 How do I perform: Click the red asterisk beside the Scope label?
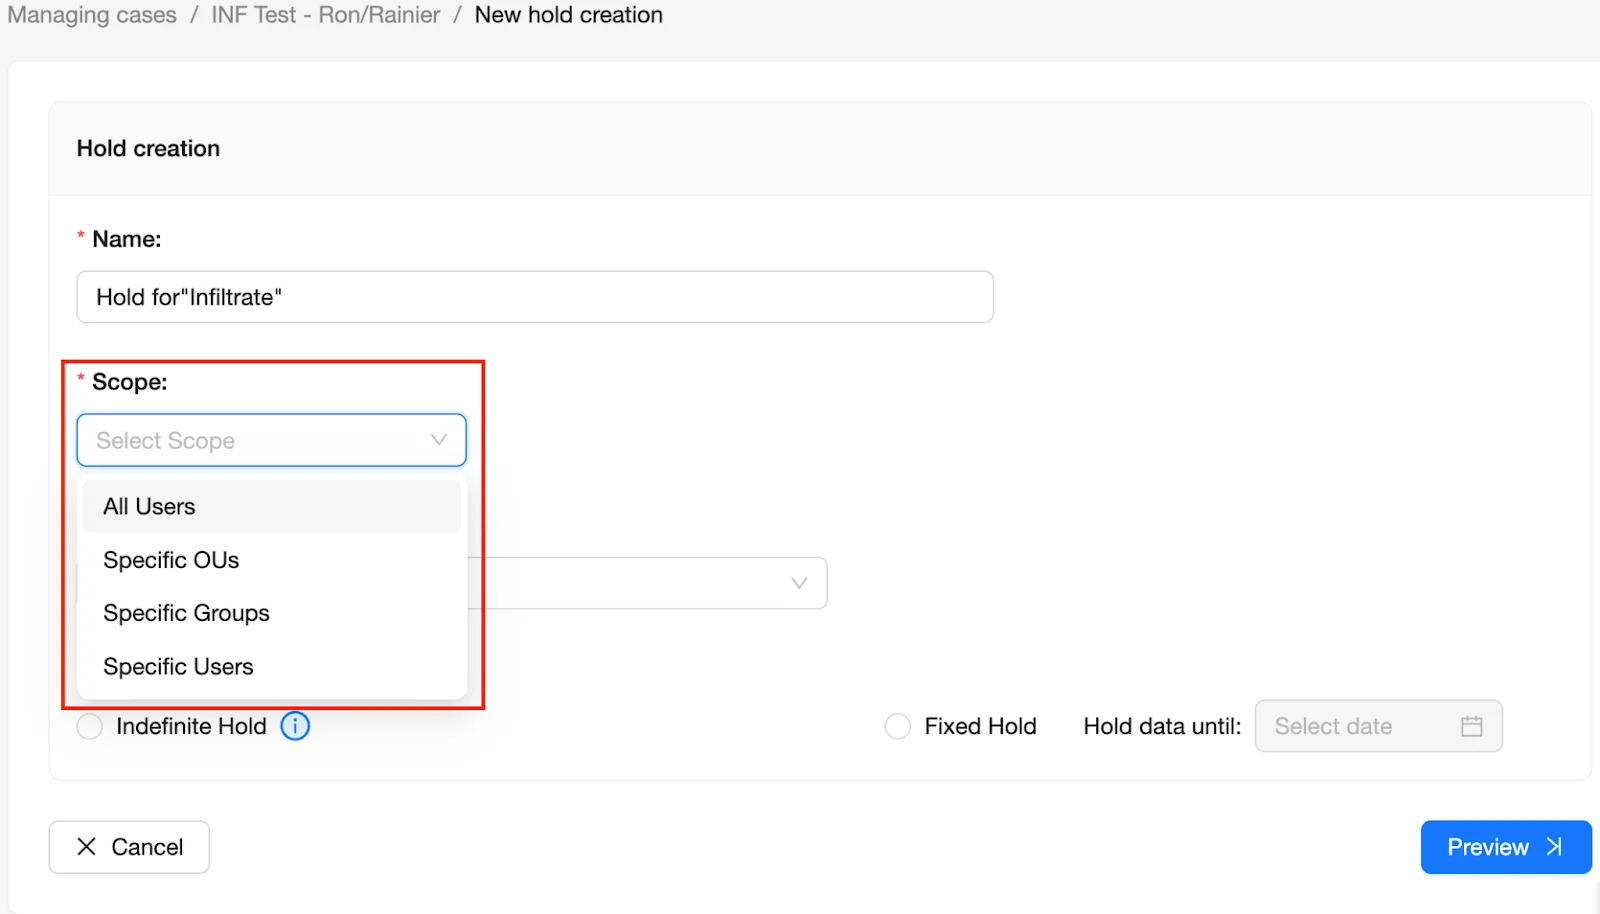(79, 378)
